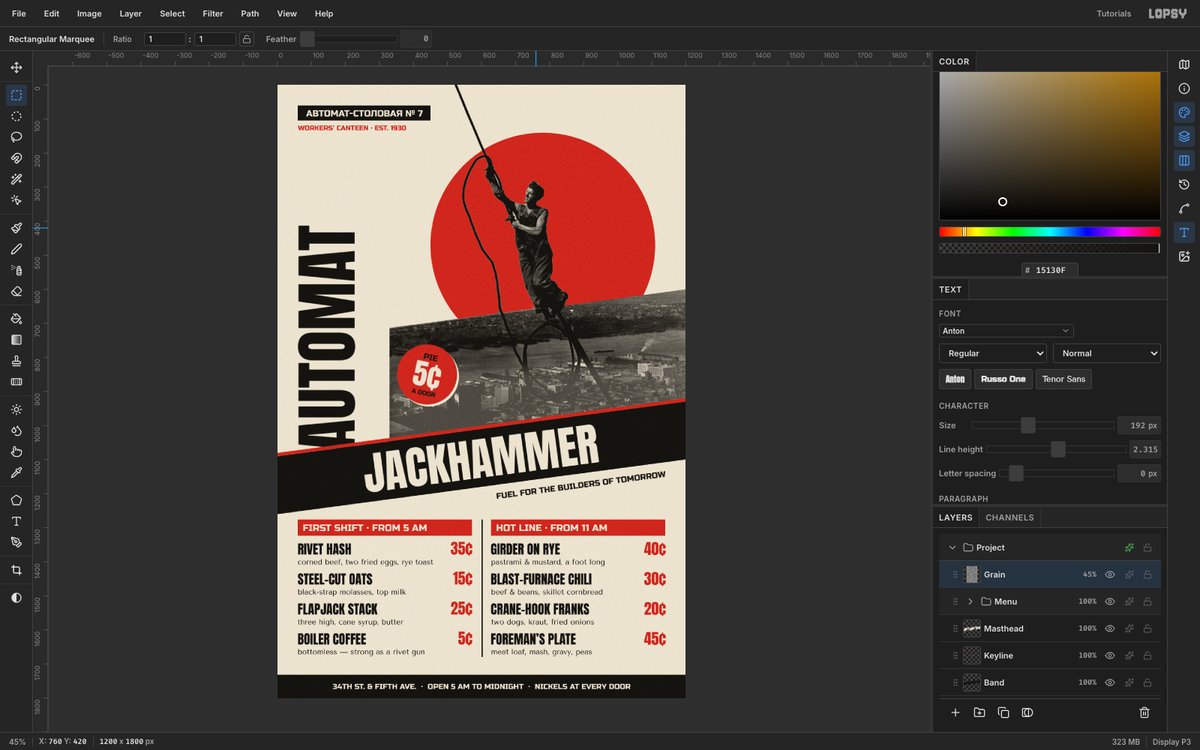Edit the Letter spacing value field
The image size is (1200, 750).
1139,473
